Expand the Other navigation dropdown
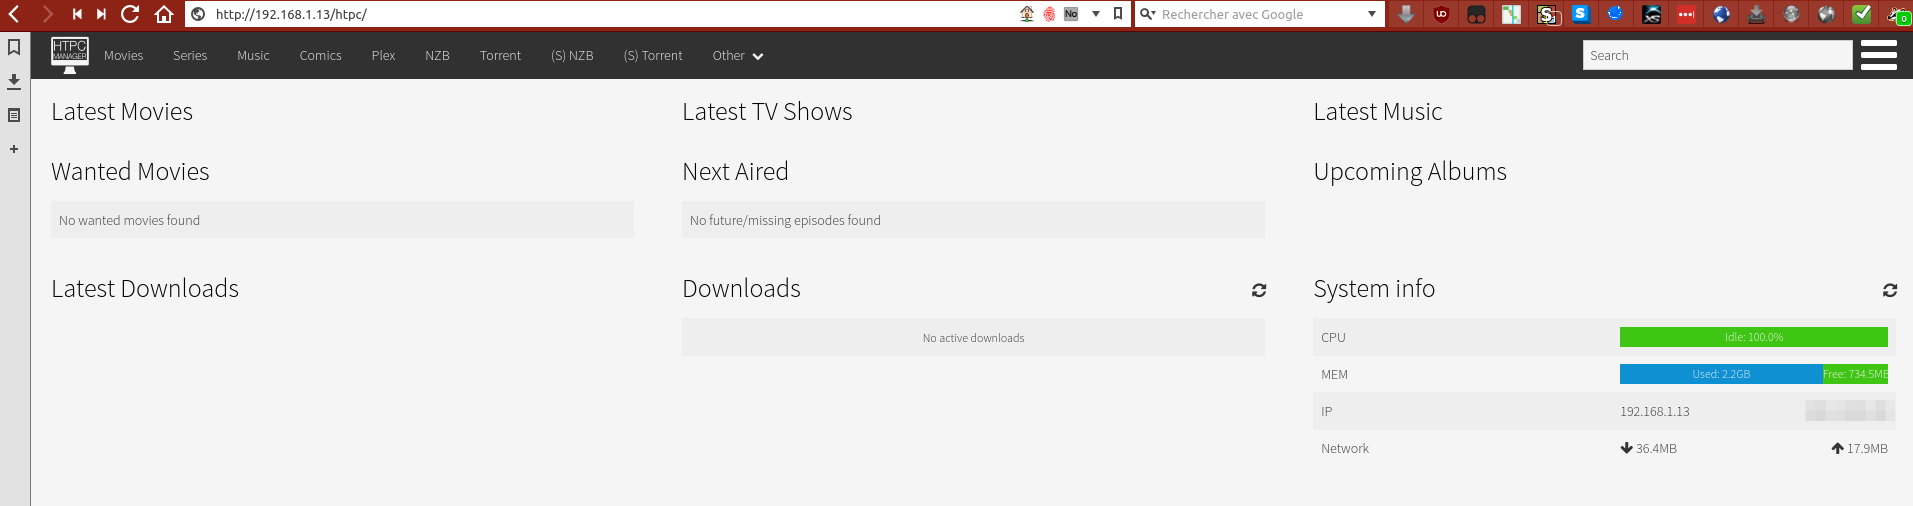The image size is (1913, 506). point(738,56)
